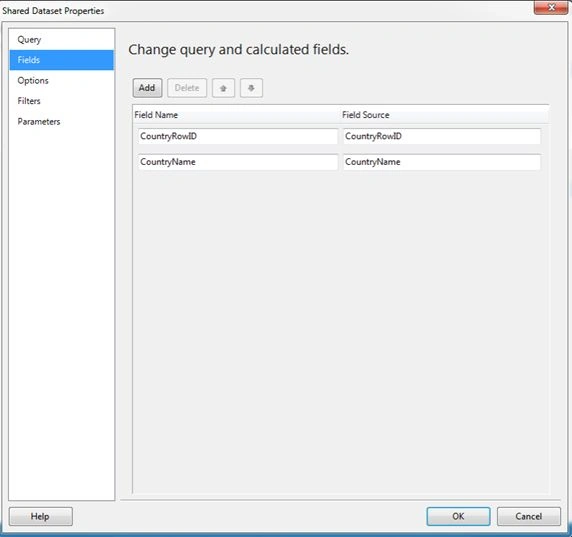
Task: Click the move field up arrow icon
Action: (223, 88)
